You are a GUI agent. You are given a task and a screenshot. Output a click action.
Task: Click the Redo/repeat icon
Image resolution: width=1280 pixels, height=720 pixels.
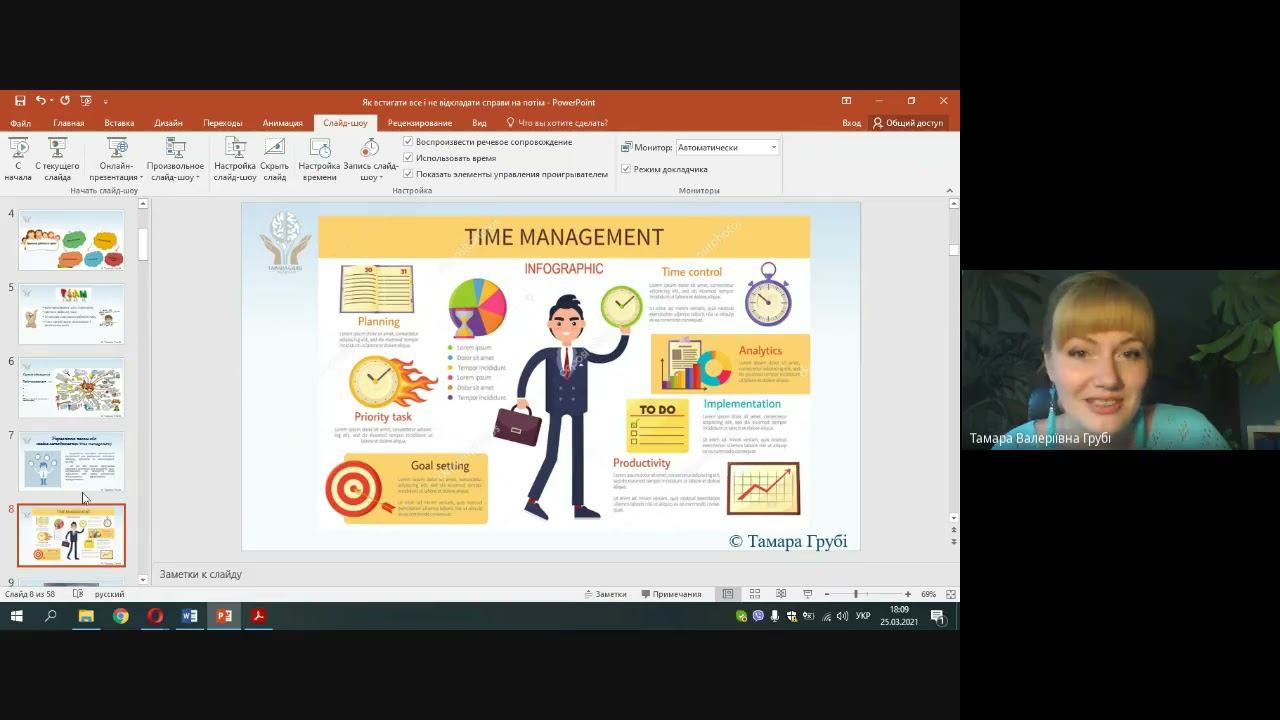[x=65, y=101]
